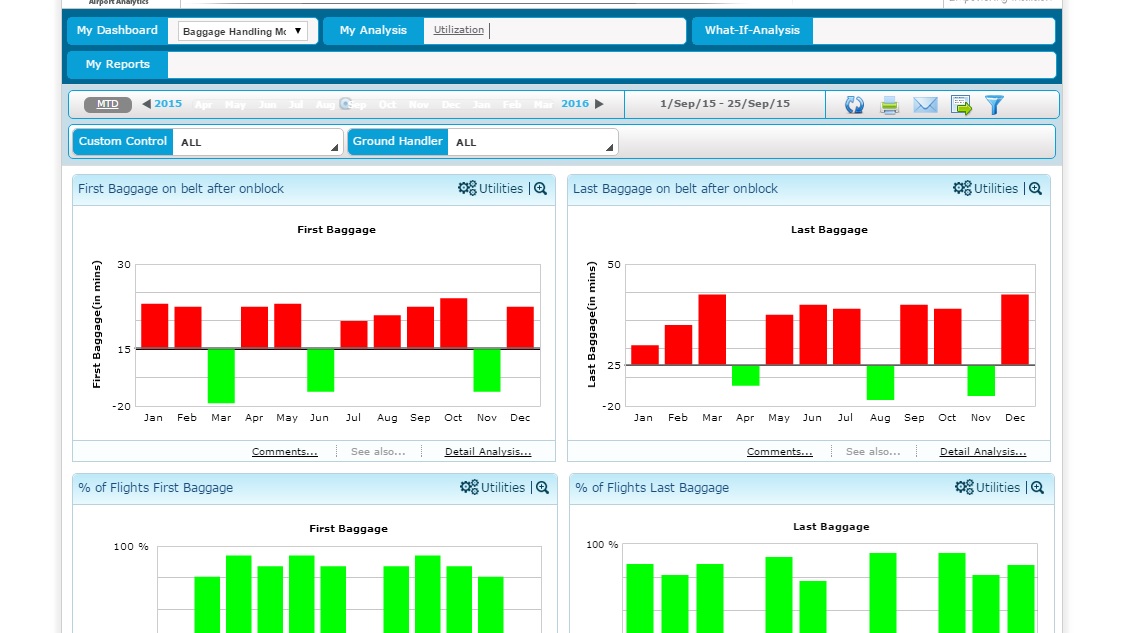Open the What-If-Analysis tab
Screen dimensions: 1127x633
click(752, 30)
